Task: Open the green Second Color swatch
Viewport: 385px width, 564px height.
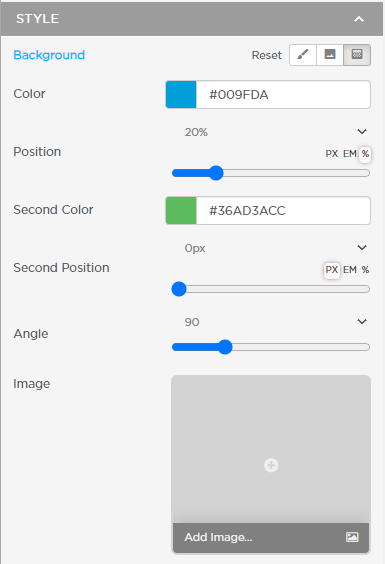Action: tap(181, 210)
